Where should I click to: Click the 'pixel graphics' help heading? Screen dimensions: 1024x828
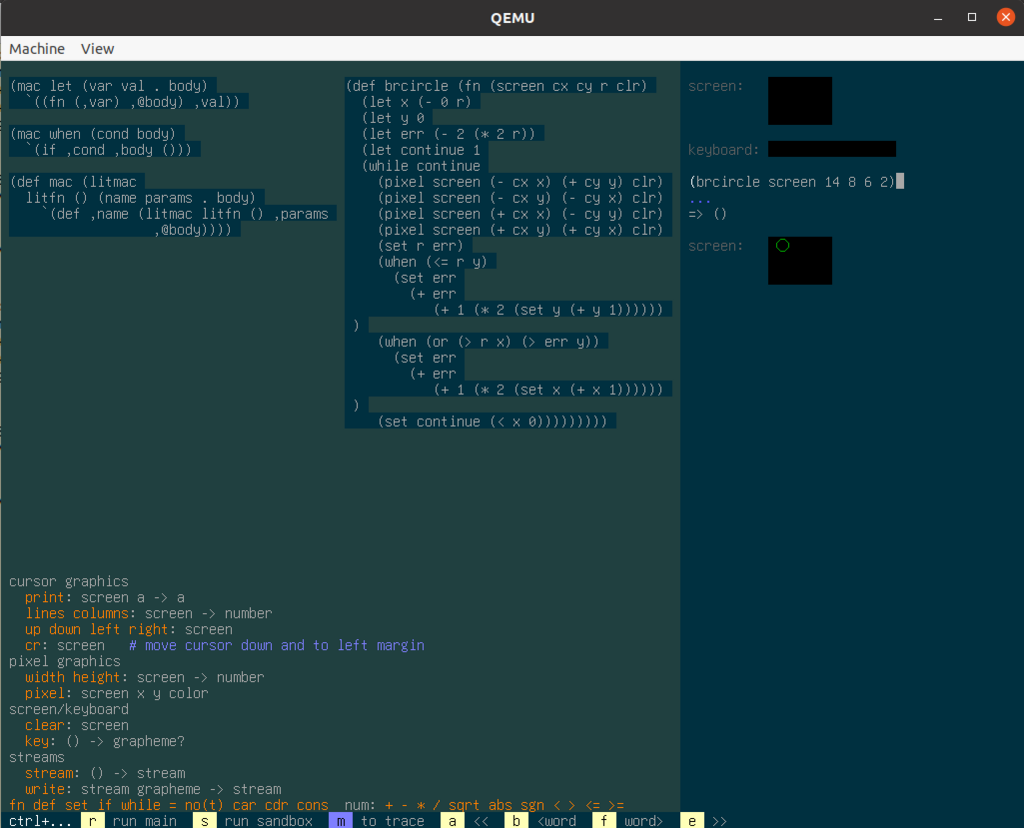[65, 661]
